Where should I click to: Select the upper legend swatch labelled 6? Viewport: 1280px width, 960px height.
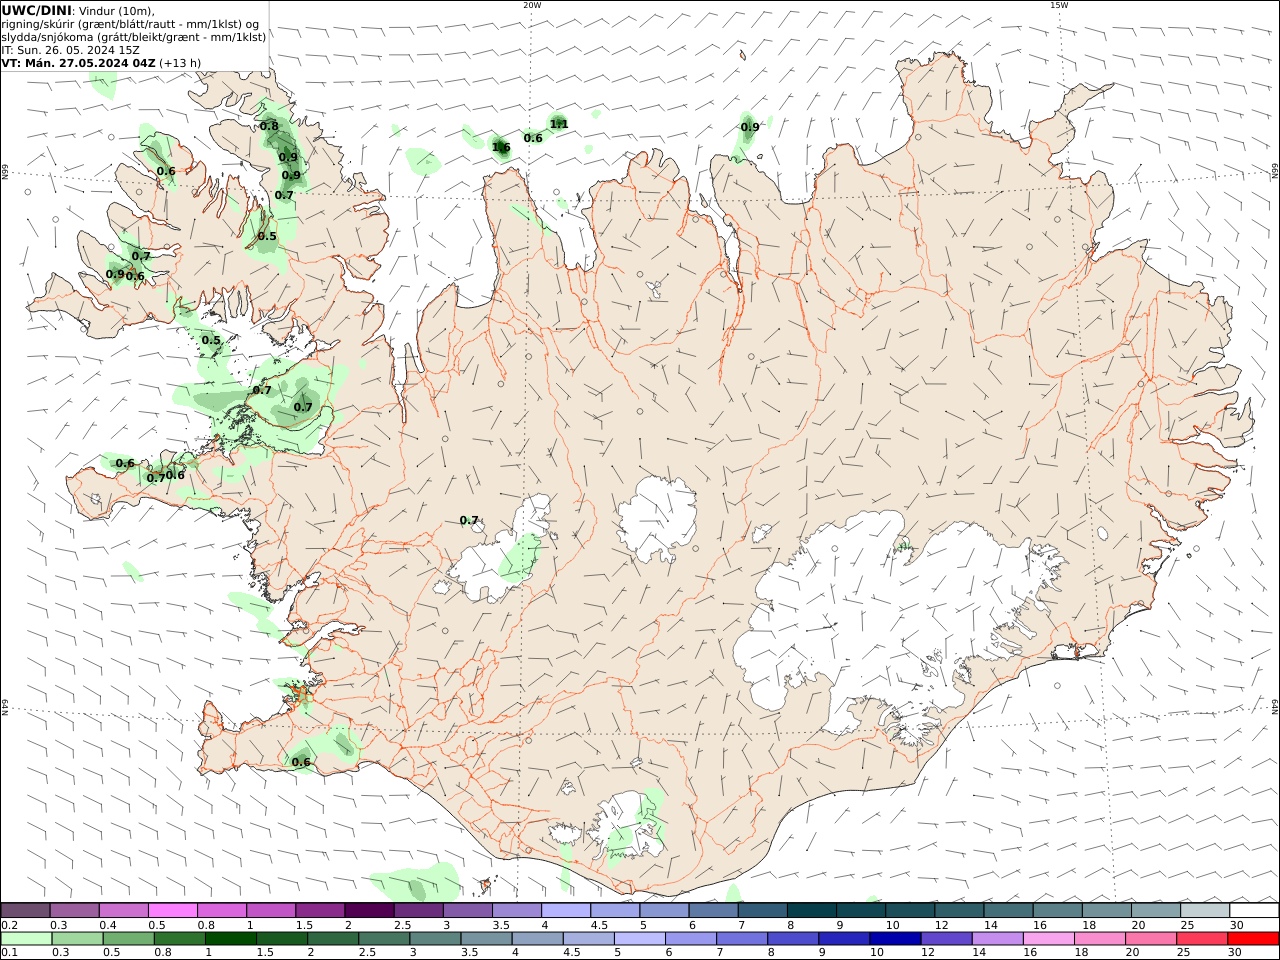pos(713,910)
